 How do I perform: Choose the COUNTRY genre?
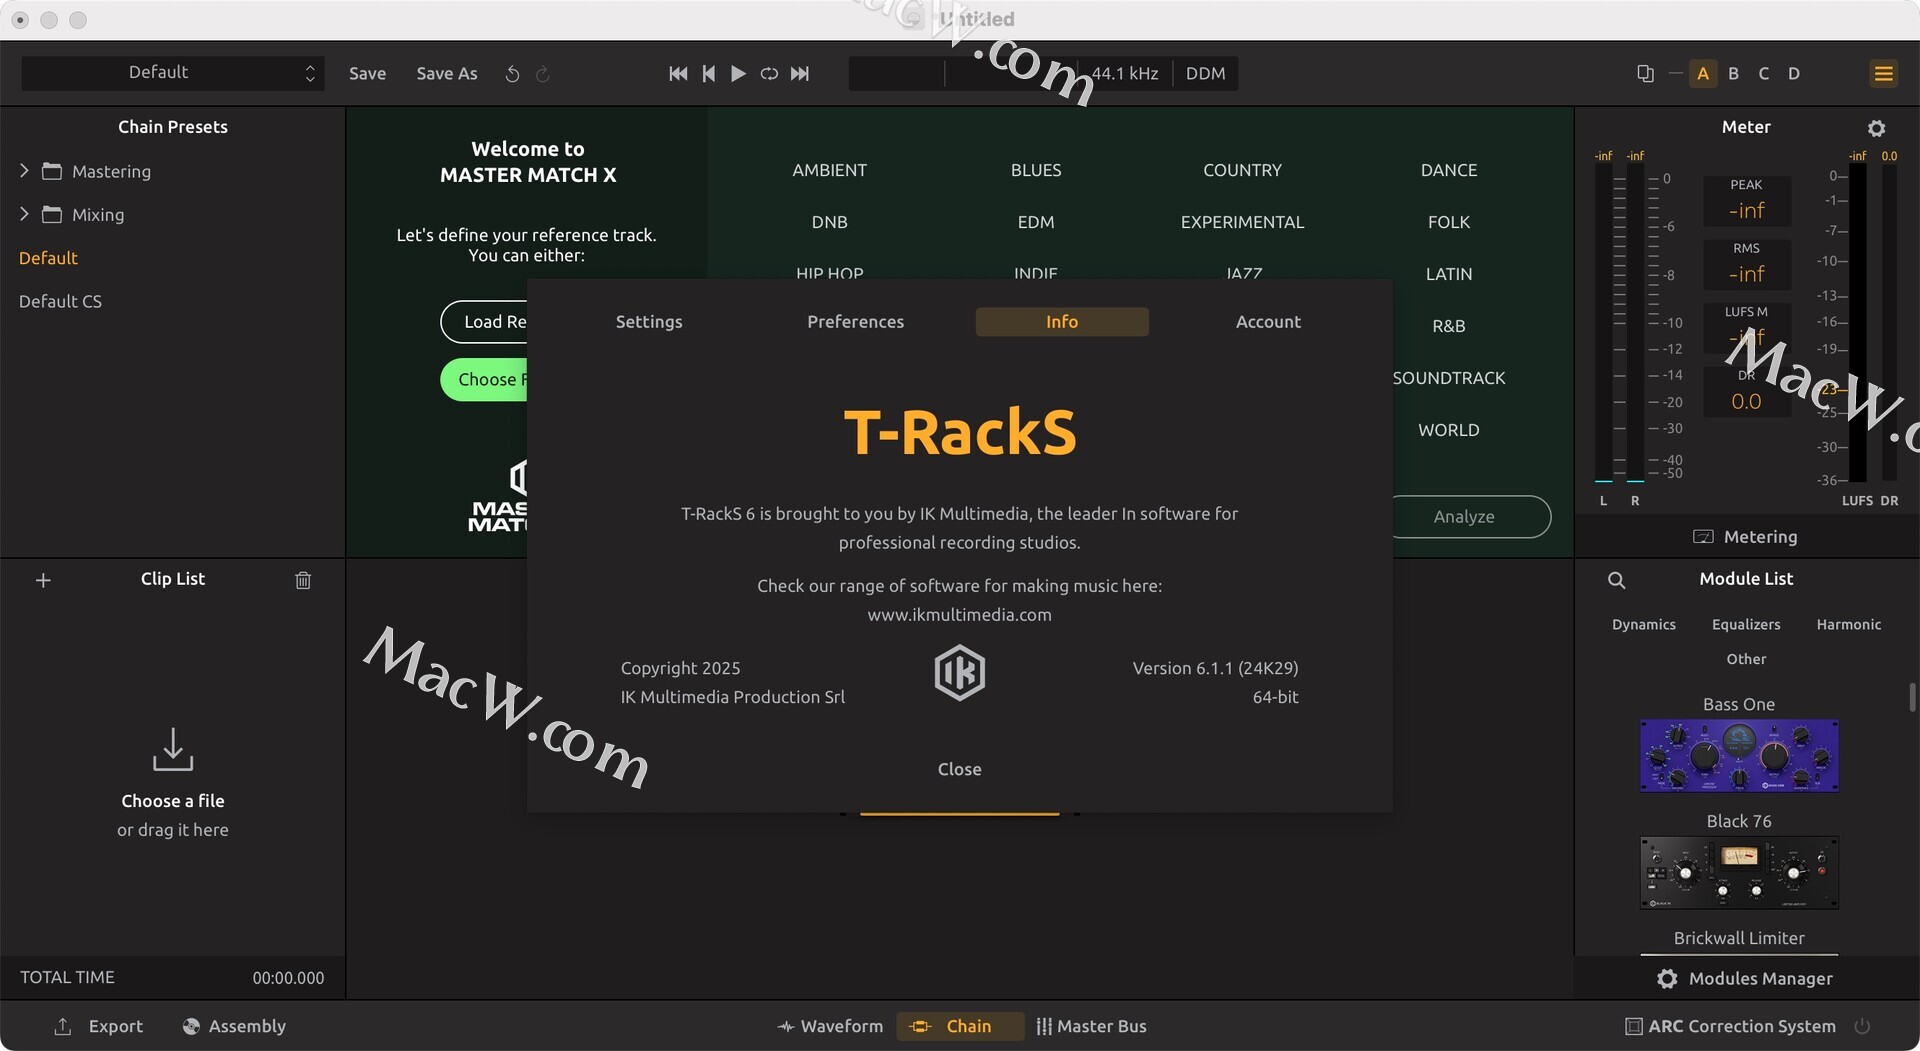(1242, 170)
